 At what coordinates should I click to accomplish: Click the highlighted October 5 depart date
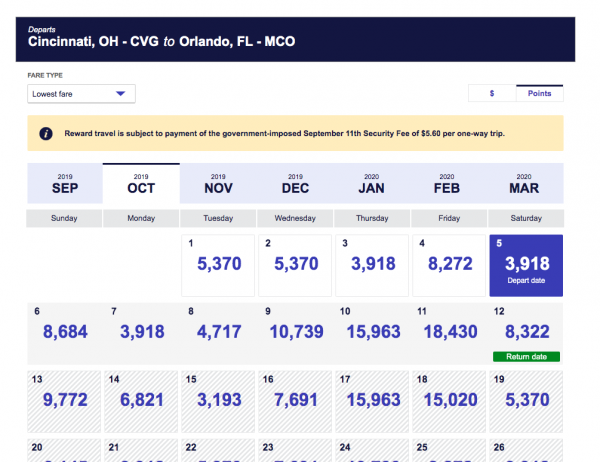[x=525, y=265]
